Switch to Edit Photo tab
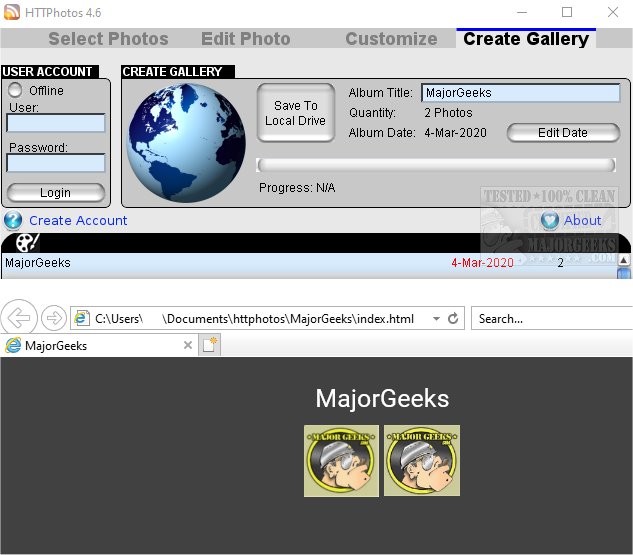The image size is (633, 555). click(245, 39)
